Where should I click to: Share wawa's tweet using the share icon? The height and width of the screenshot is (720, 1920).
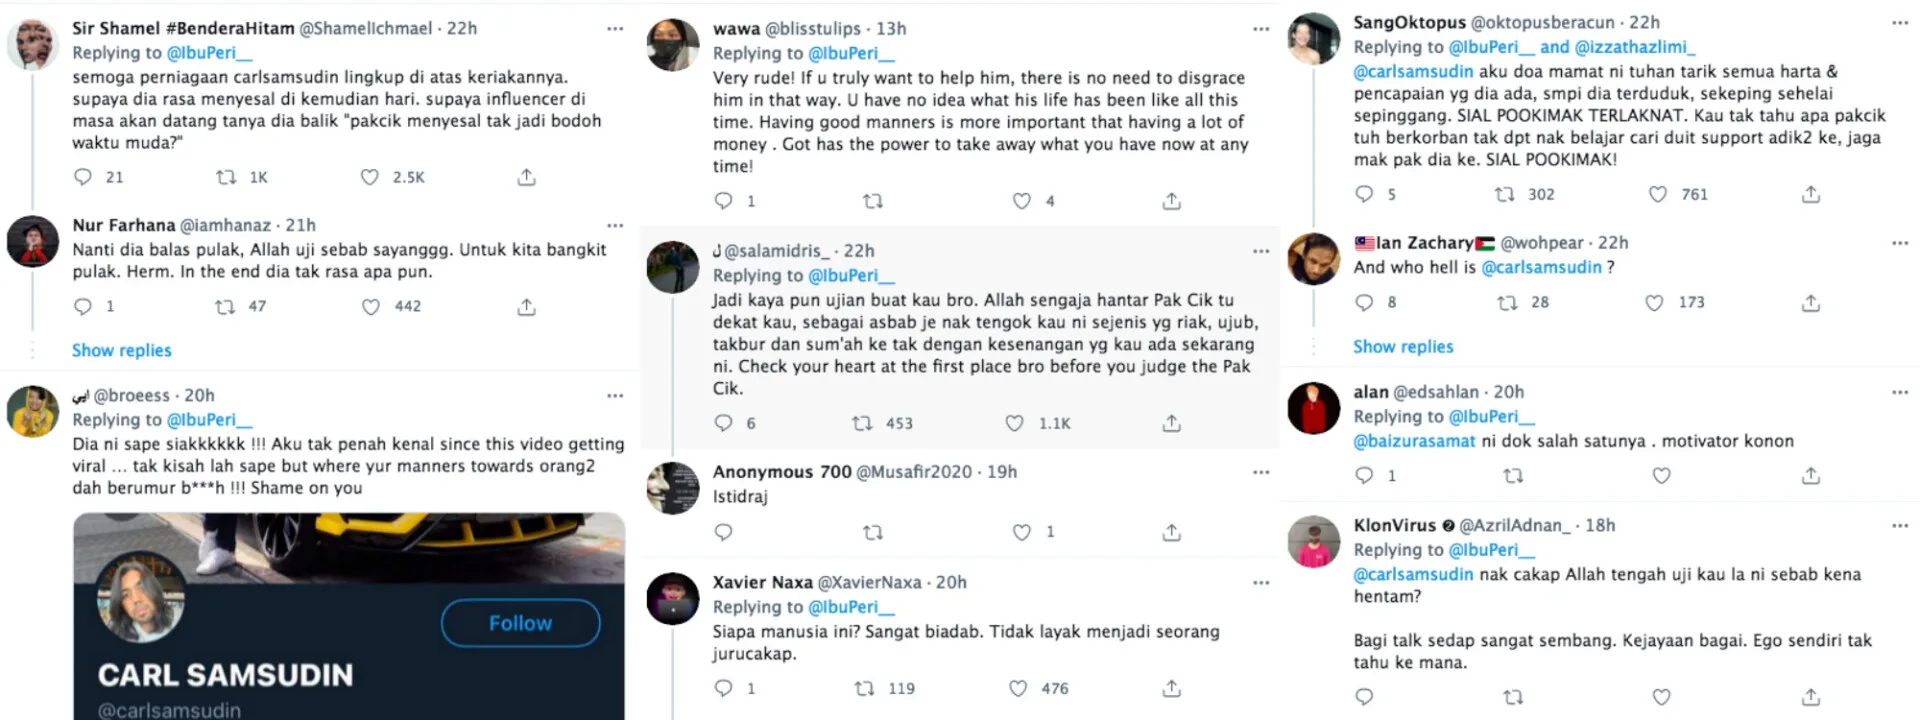pos(1171,201)
